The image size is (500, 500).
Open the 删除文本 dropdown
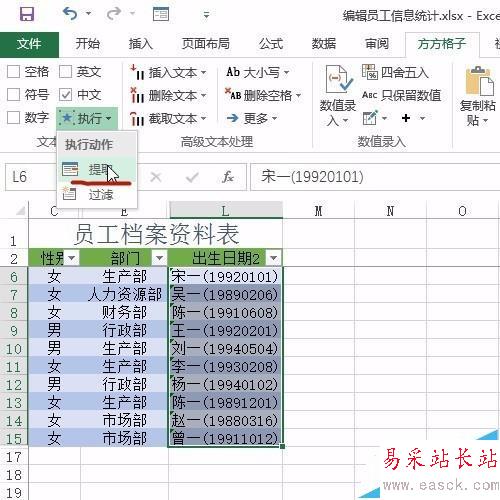click(169, 96)
